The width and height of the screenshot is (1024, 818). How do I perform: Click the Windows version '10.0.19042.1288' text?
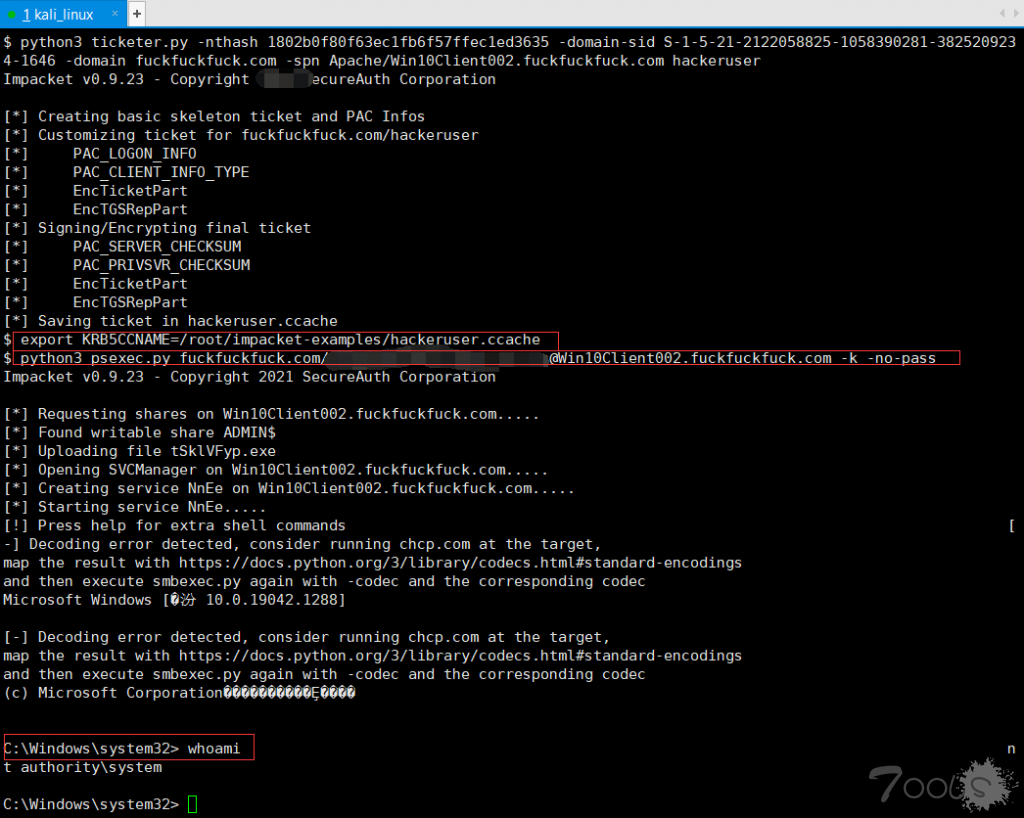271,600
